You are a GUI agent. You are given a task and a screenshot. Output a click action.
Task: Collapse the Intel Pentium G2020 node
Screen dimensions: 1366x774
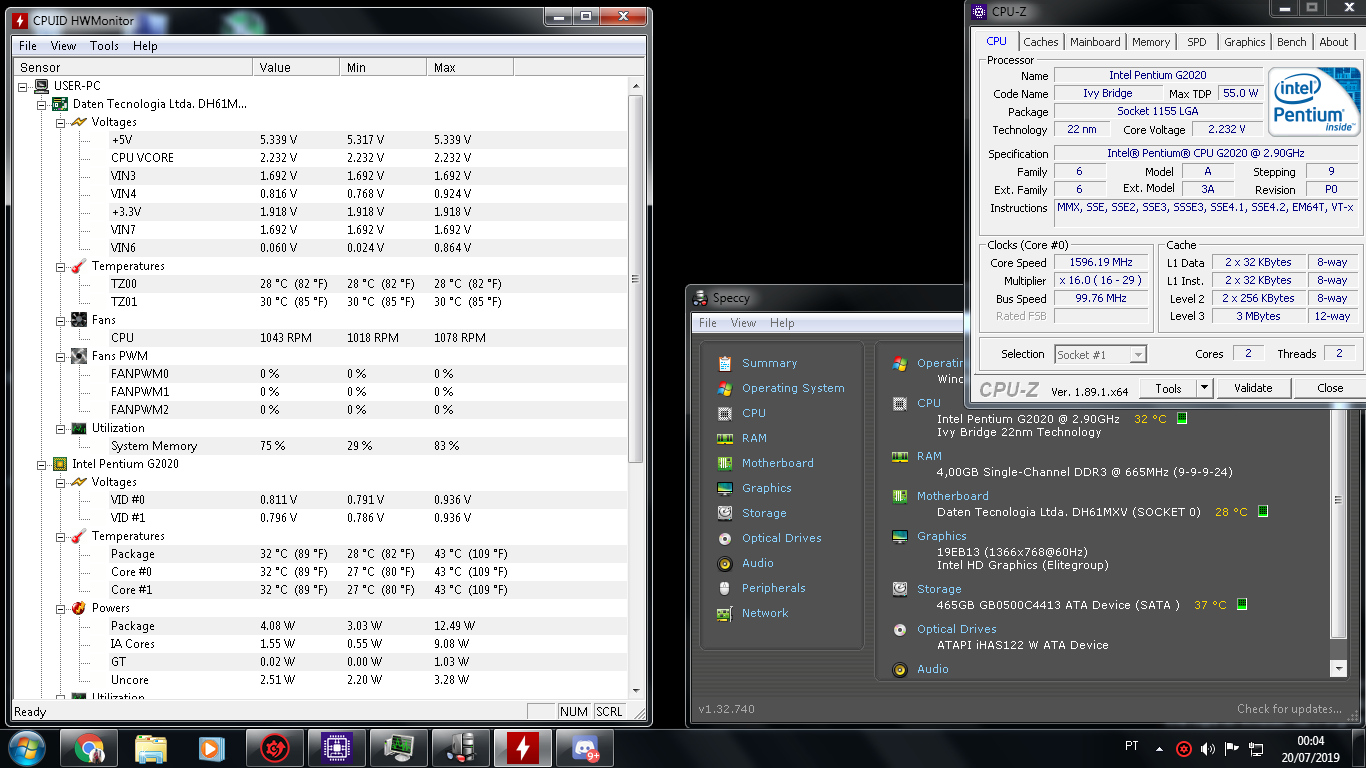41,464
